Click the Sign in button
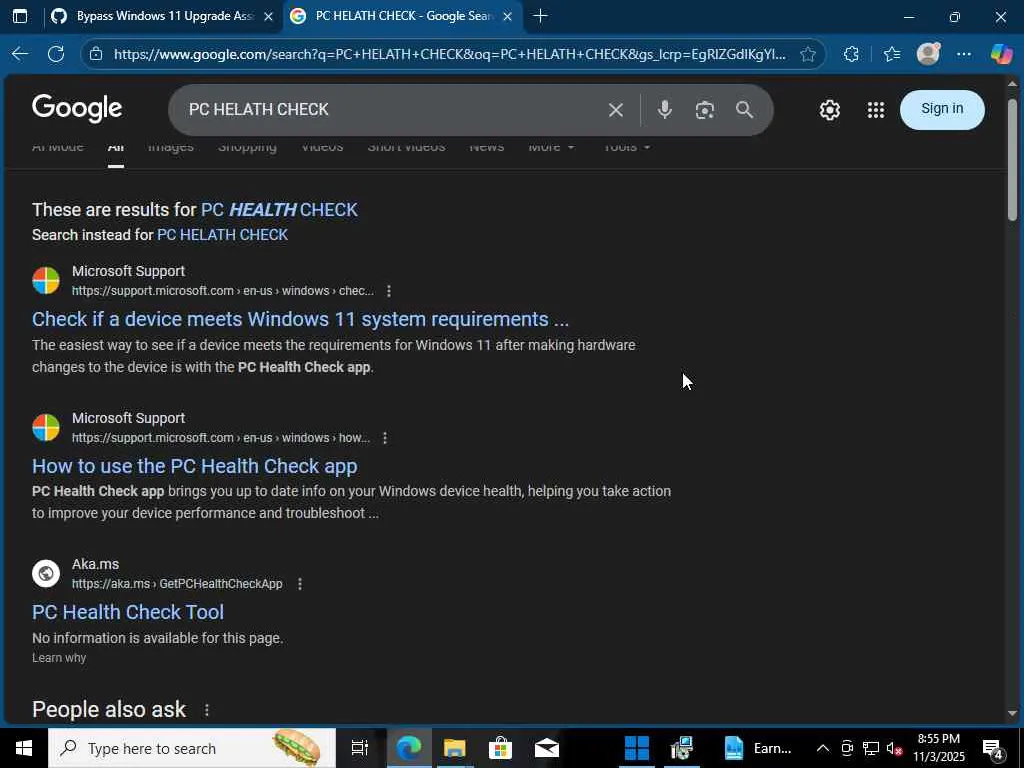This screenshot has height=768, width=1024. [x=942, y=109]
